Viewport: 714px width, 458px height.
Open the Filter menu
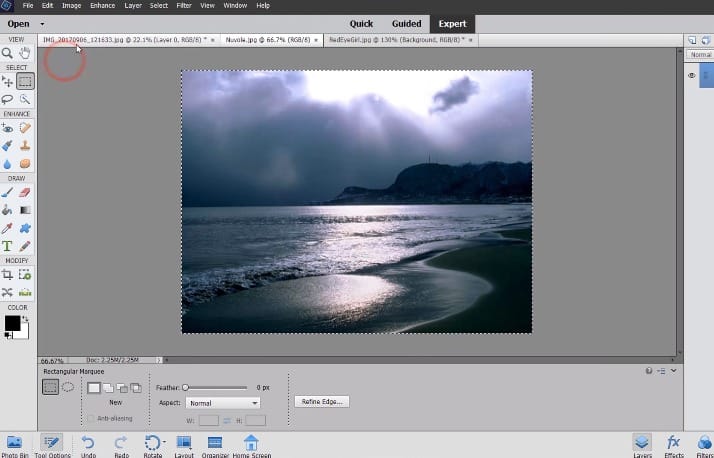pos(184,5)
